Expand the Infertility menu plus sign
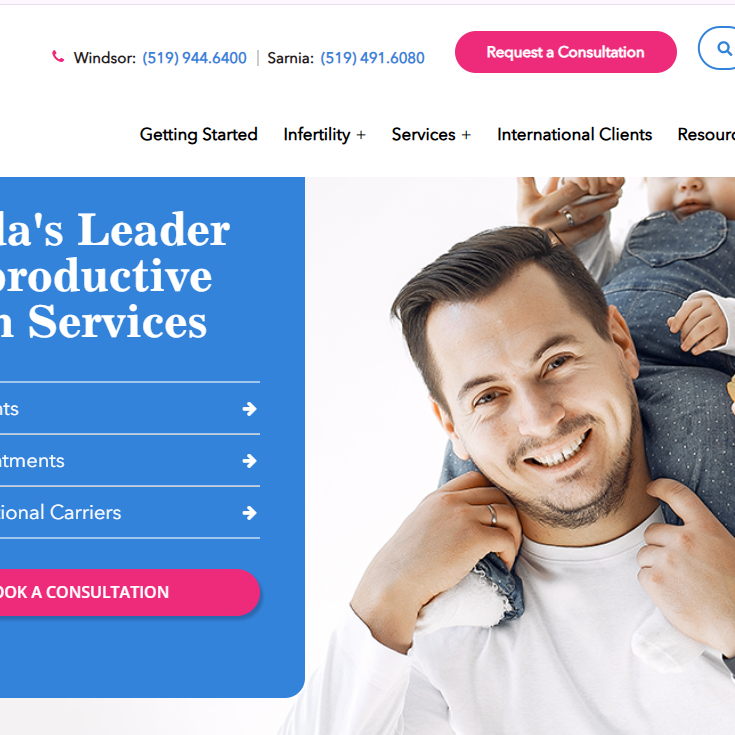The width and height of the screenshot is (735, 735). [361, 135]
